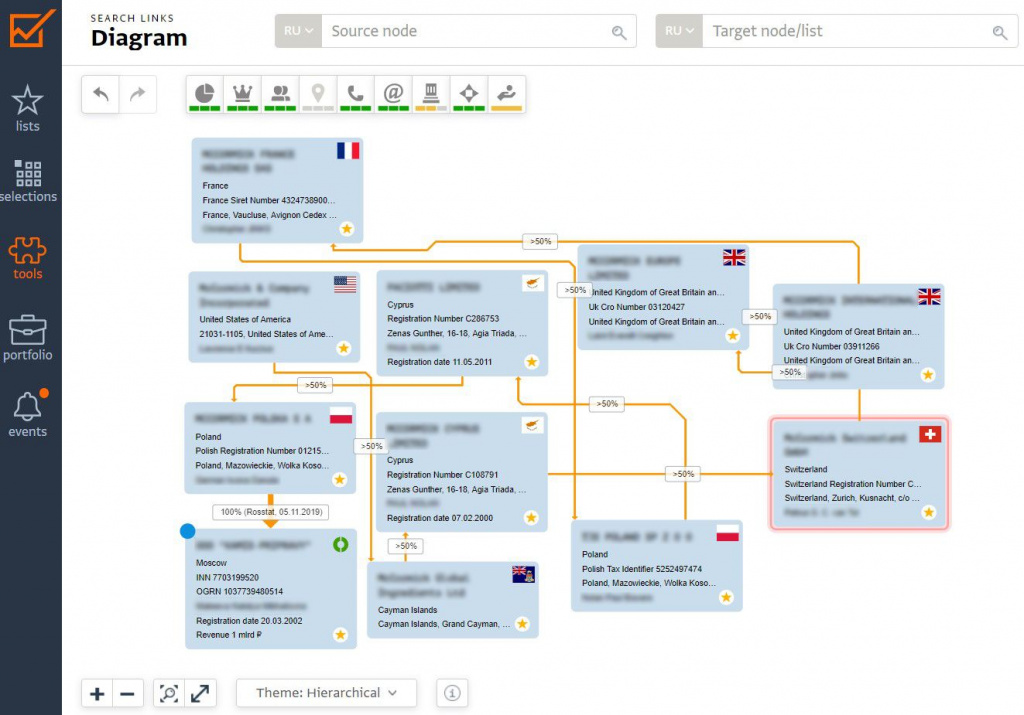Star the Uk Cro Number 03120427 card
Viewport: 1024px width, 715px height.
click(733, 336)
